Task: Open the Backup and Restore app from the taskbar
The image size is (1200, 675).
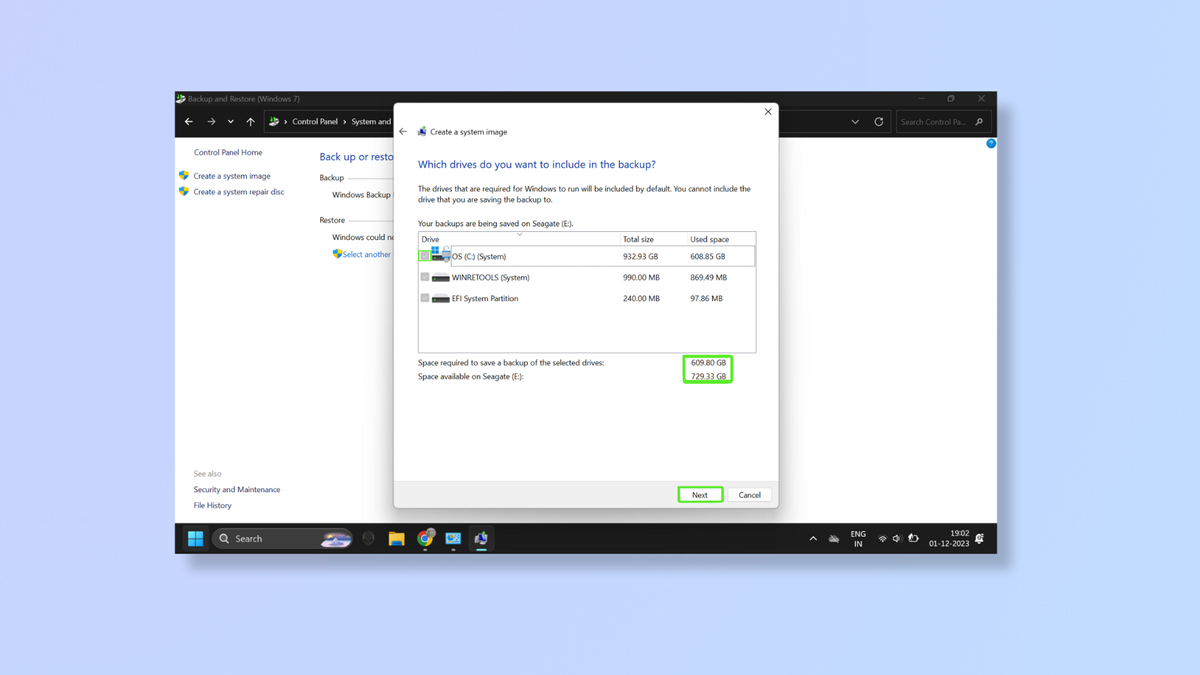Action: click(481, 538)
